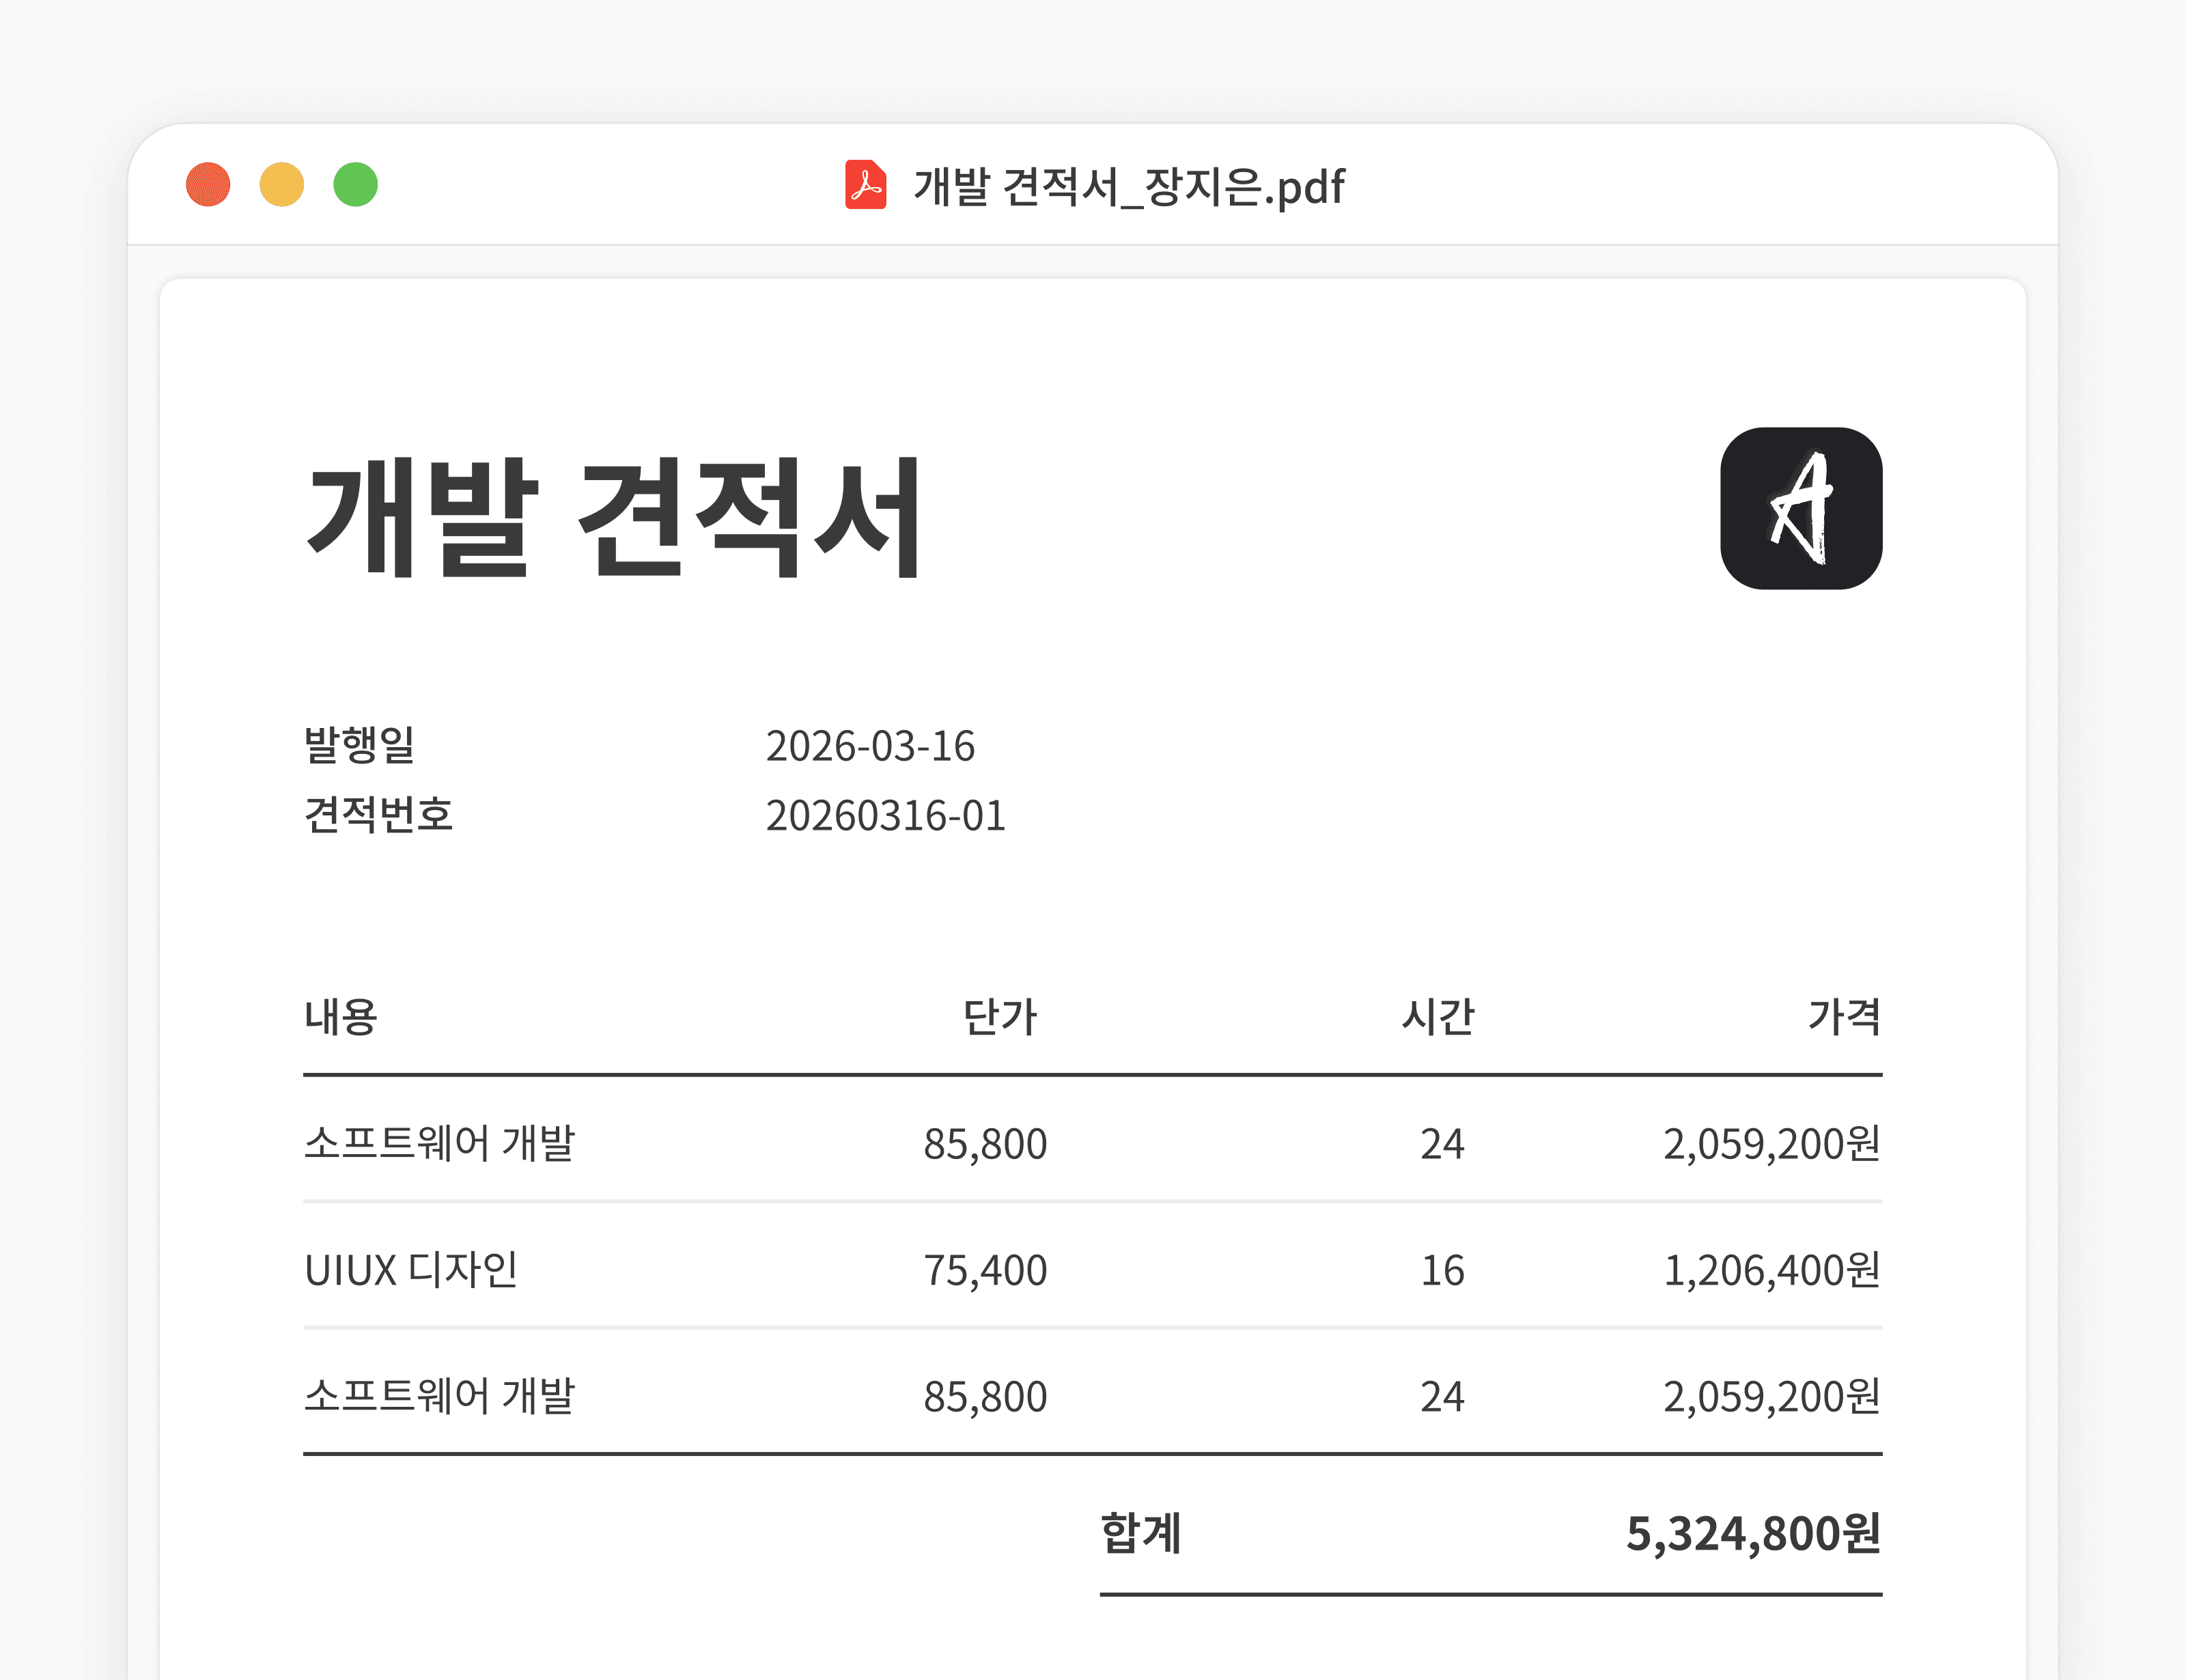Screen dimensions: 2186x1680
Task: Click the '개발 견적서_장지은.pdf' window title
Action: [x=1128, y=187]
